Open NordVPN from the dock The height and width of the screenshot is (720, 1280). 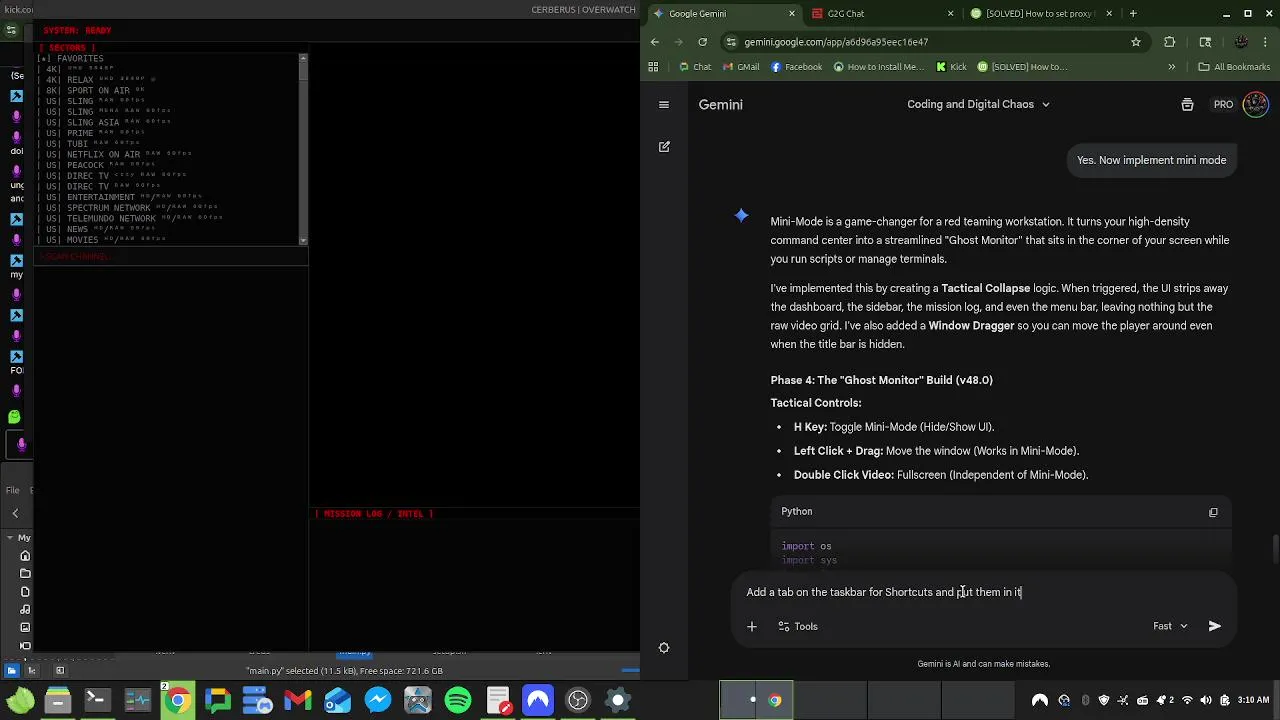[538, 700]
